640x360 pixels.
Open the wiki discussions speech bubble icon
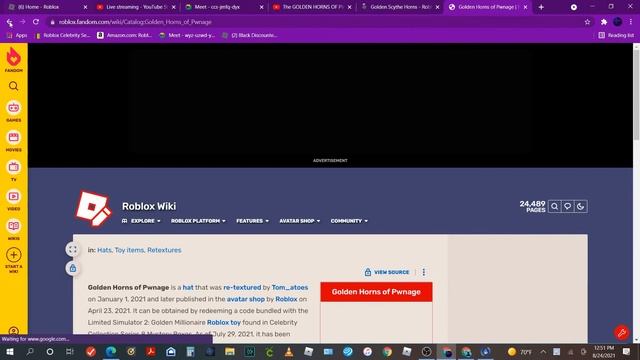click(x=567, y=207)
